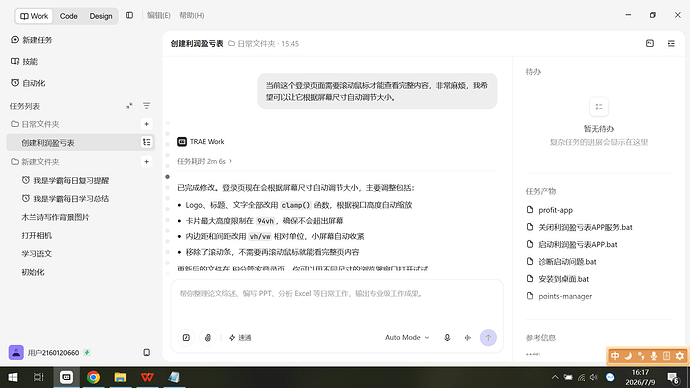Open Task View on the taskbar
The image size is (690, 388).
pos(39,377)
